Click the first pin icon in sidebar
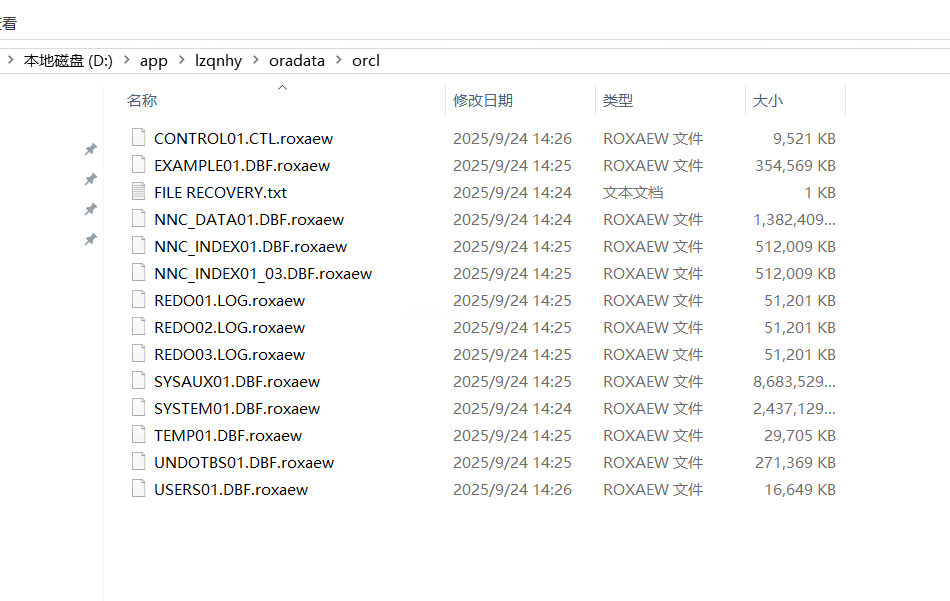This screenshot has height=601, width=950. click(x=90, y=149)
